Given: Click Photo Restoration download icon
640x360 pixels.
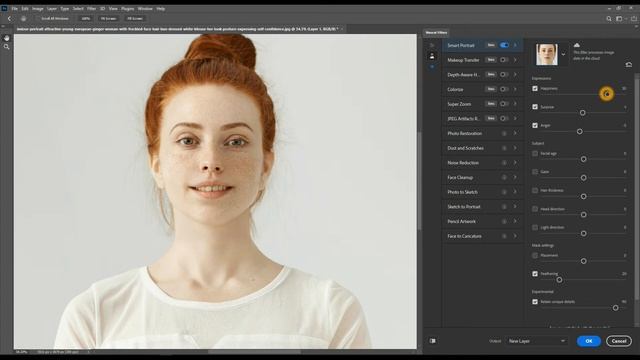Looking at the screenshot, I should coord(504,133).
